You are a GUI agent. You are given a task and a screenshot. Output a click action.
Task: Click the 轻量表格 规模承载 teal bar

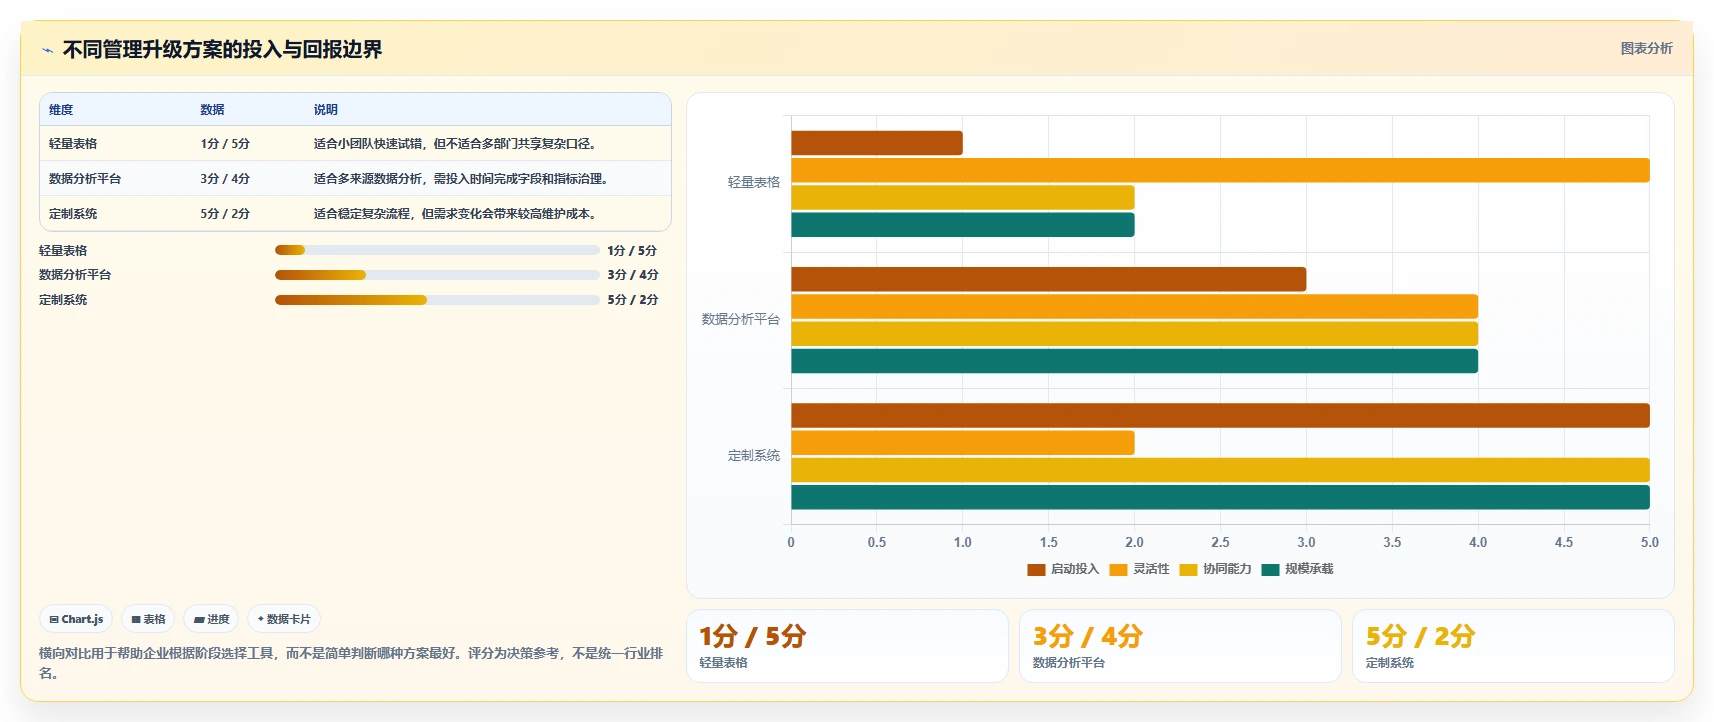point(963,225)
